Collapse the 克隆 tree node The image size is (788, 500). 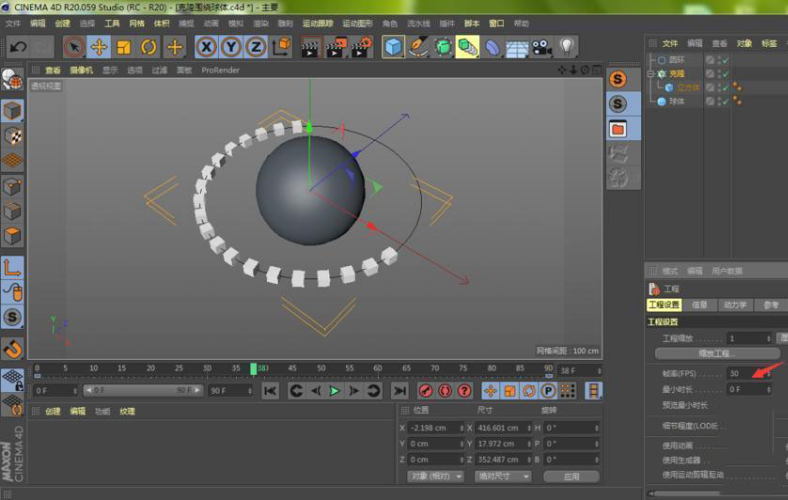coord(650,74)
